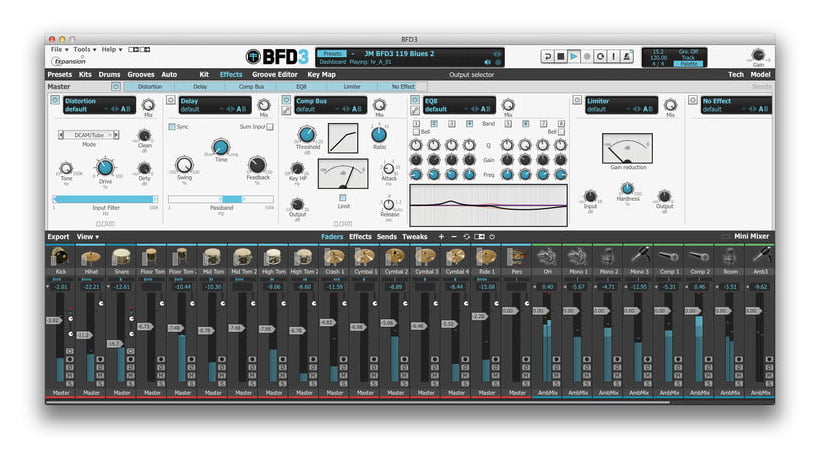
Task: Open the Key Map tab
Action: click(321, 75)
